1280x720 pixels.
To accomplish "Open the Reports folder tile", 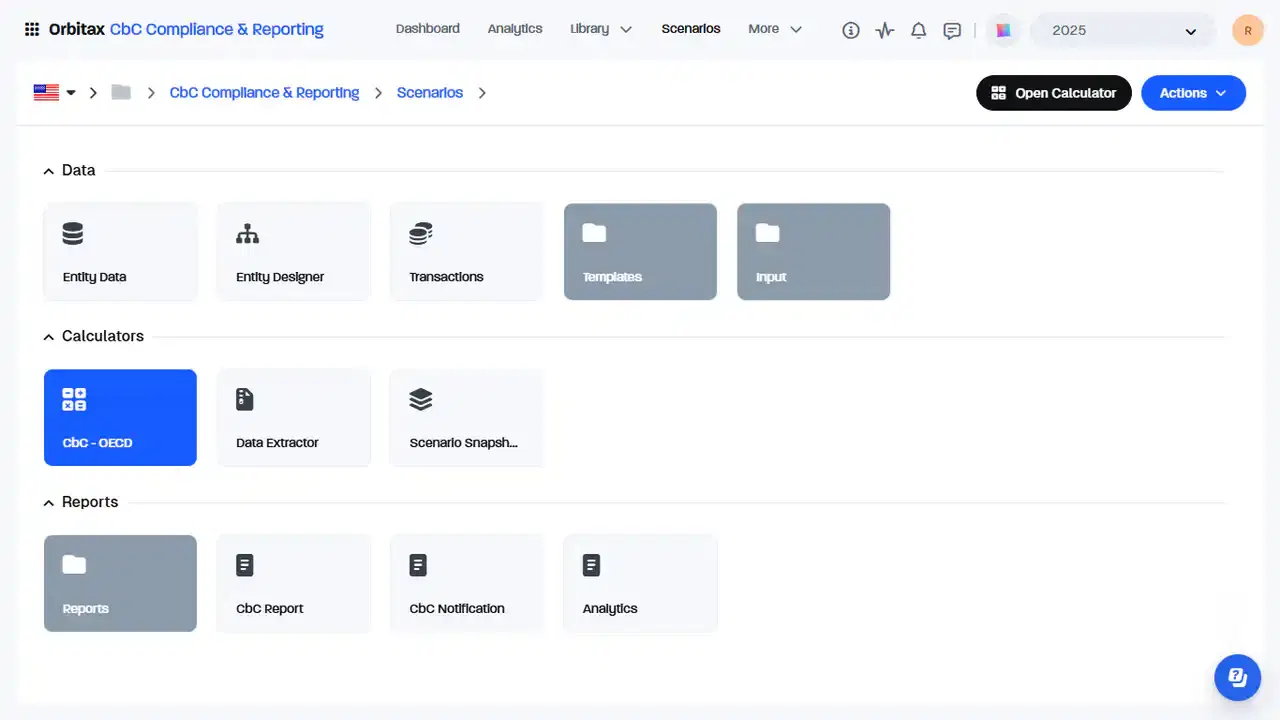I will (x=120, y=584).
